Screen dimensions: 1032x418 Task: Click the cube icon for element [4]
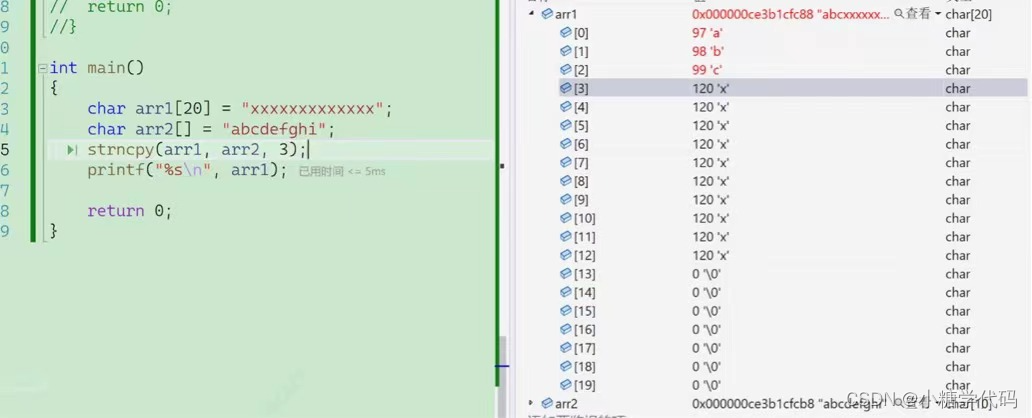(565, 106)
